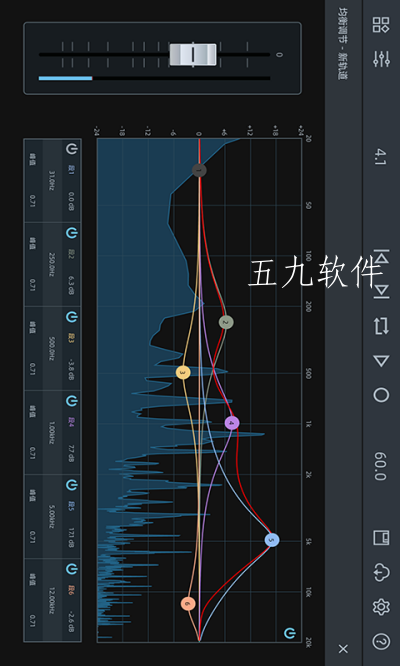Toggle the equalizer master power in graph corner

[290, 633]
